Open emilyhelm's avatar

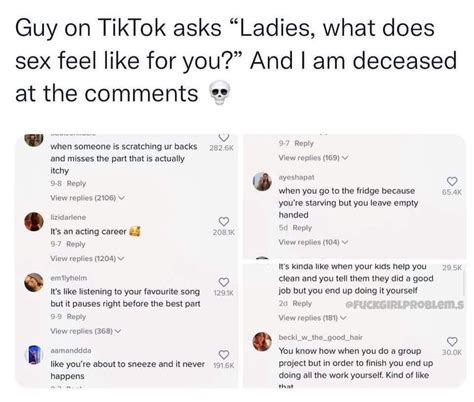pyautogui.click(x=34, y=282)
